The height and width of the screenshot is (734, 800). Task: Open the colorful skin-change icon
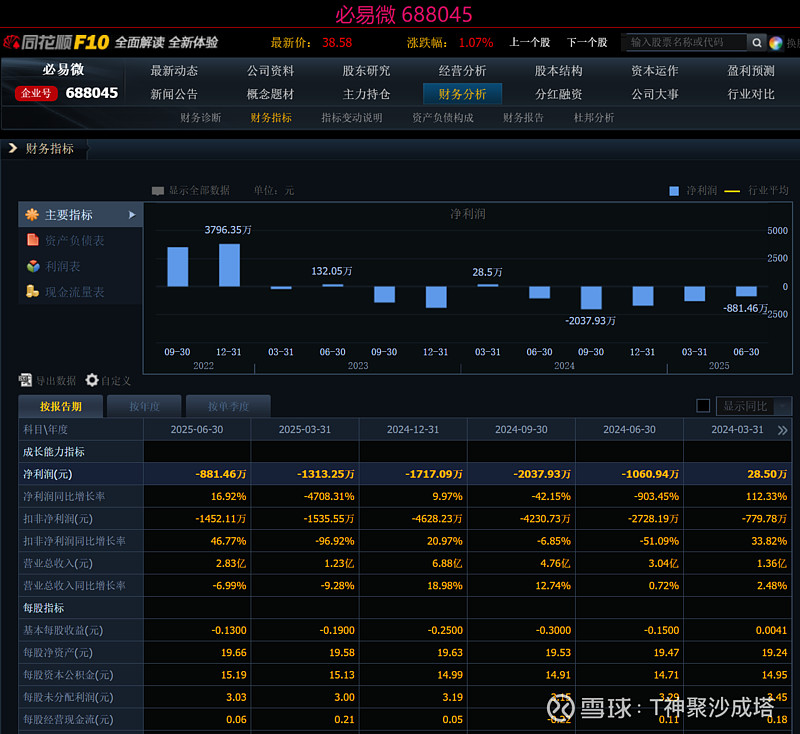[x=776, y=43]
